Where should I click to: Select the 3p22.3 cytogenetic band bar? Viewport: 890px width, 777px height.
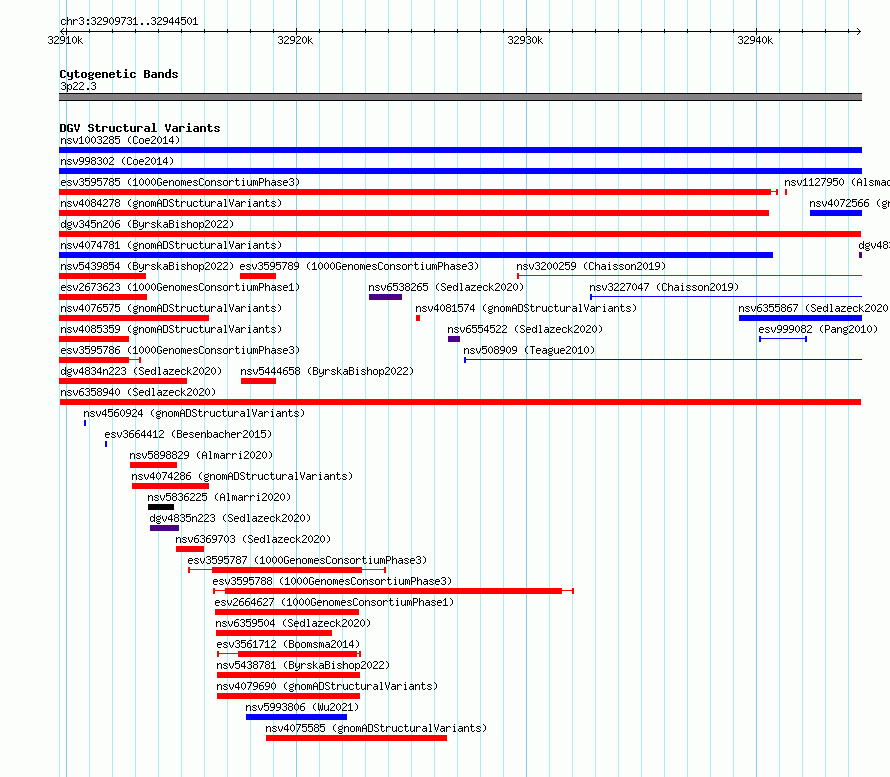point(460,97)
